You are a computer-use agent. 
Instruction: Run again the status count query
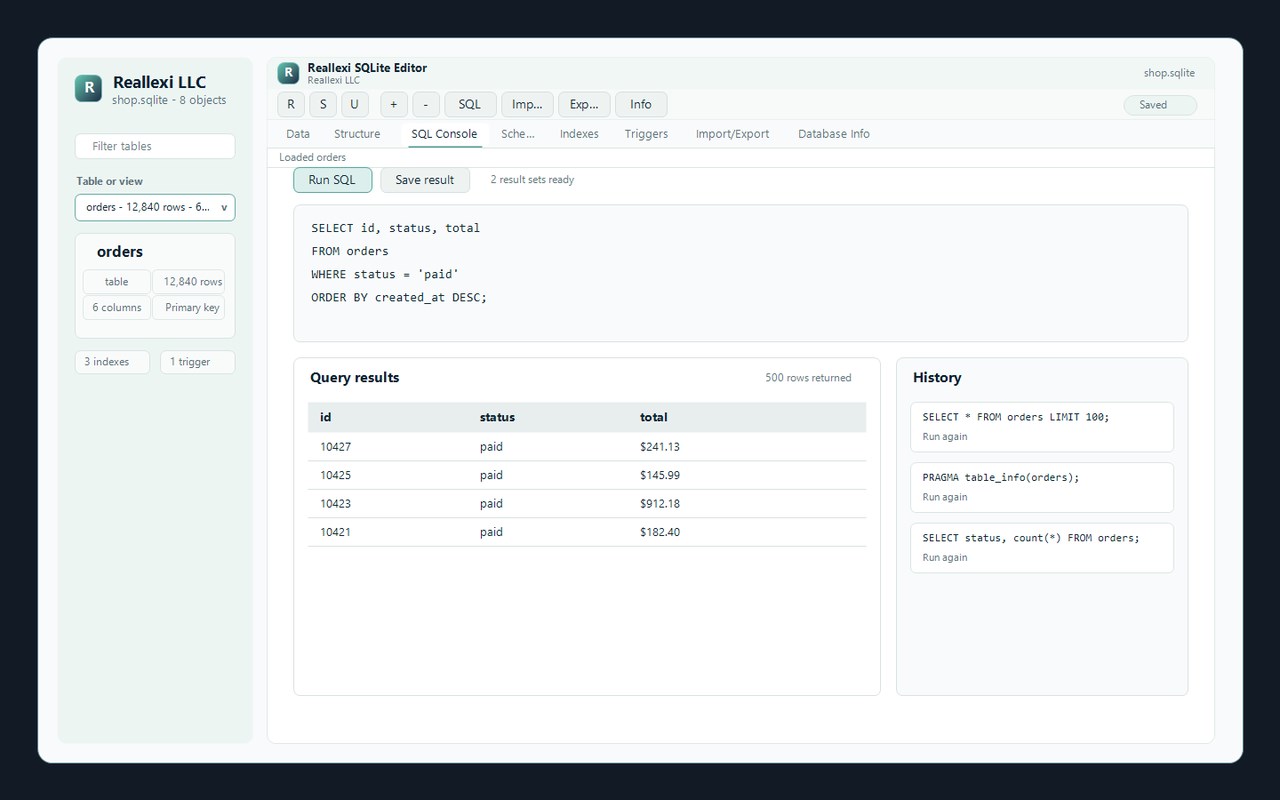click(x=945, y=558)
